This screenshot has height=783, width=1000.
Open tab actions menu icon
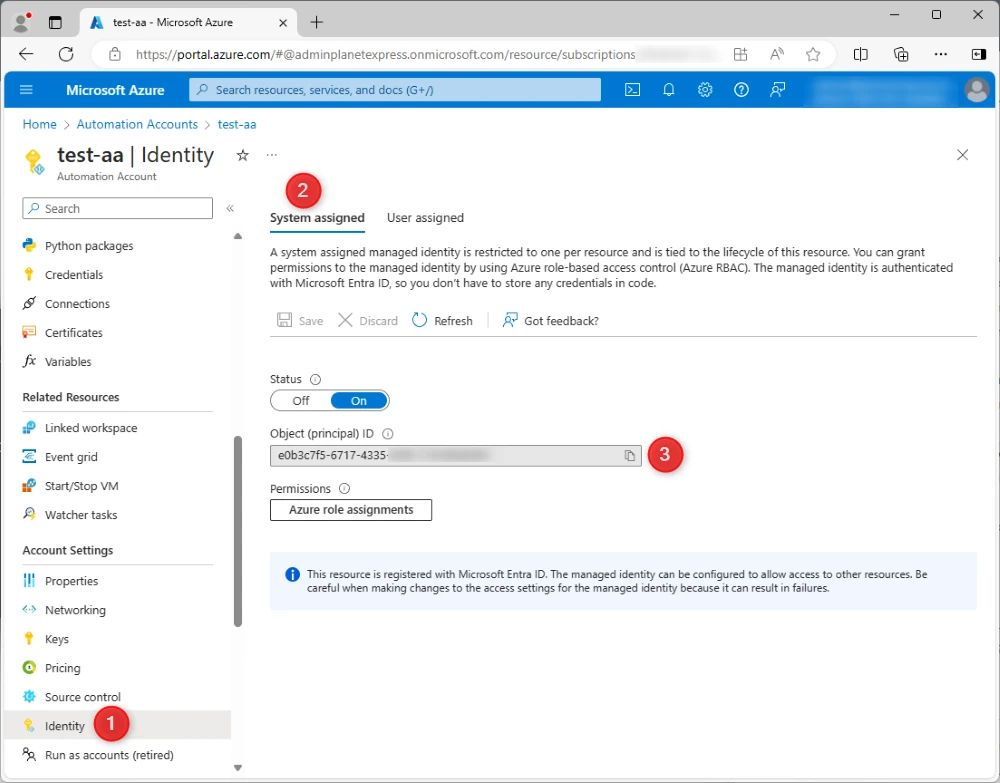[x=55, y=22]
